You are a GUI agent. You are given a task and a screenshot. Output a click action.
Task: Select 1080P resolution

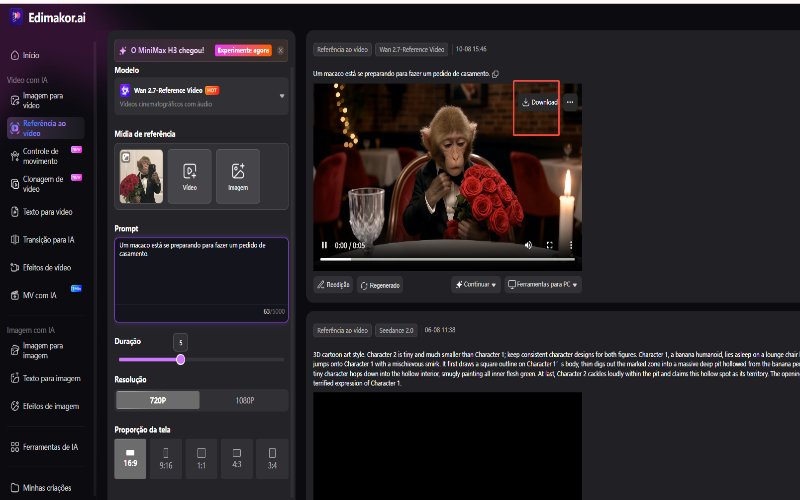[244, 401]
